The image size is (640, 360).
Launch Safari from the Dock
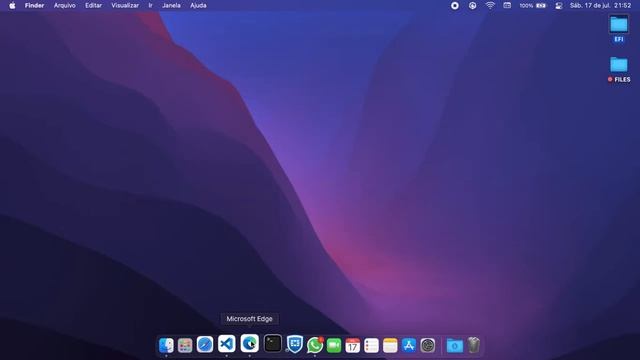tap(205, 345)
